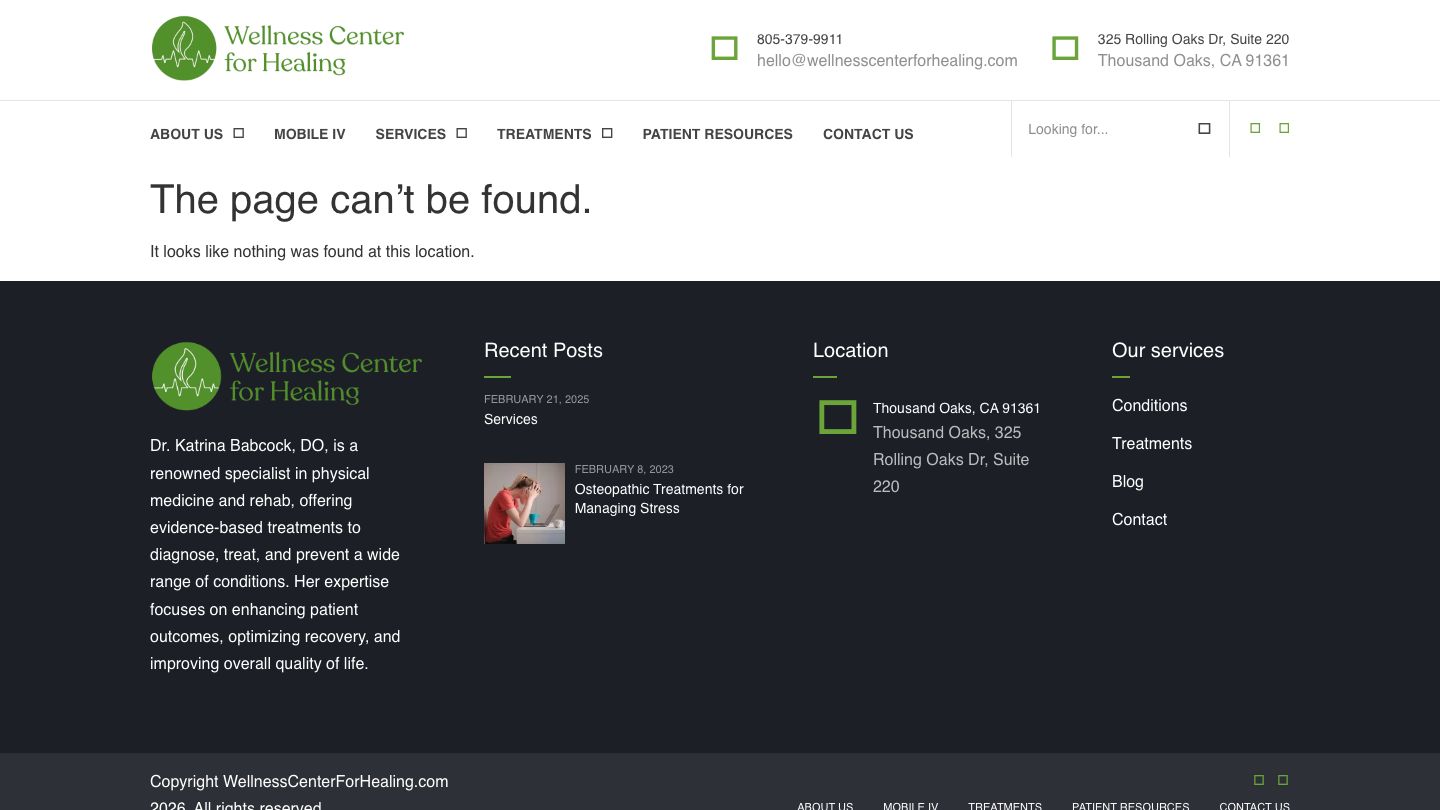Open the Osteopathic Treatments for Managing Stress post

pyautogui.click(x=658, y=498)
